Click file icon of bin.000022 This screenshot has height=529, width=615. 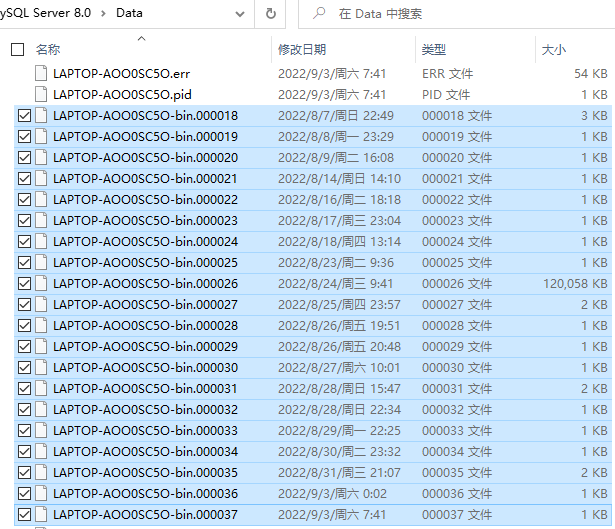[x=41, y=199]
